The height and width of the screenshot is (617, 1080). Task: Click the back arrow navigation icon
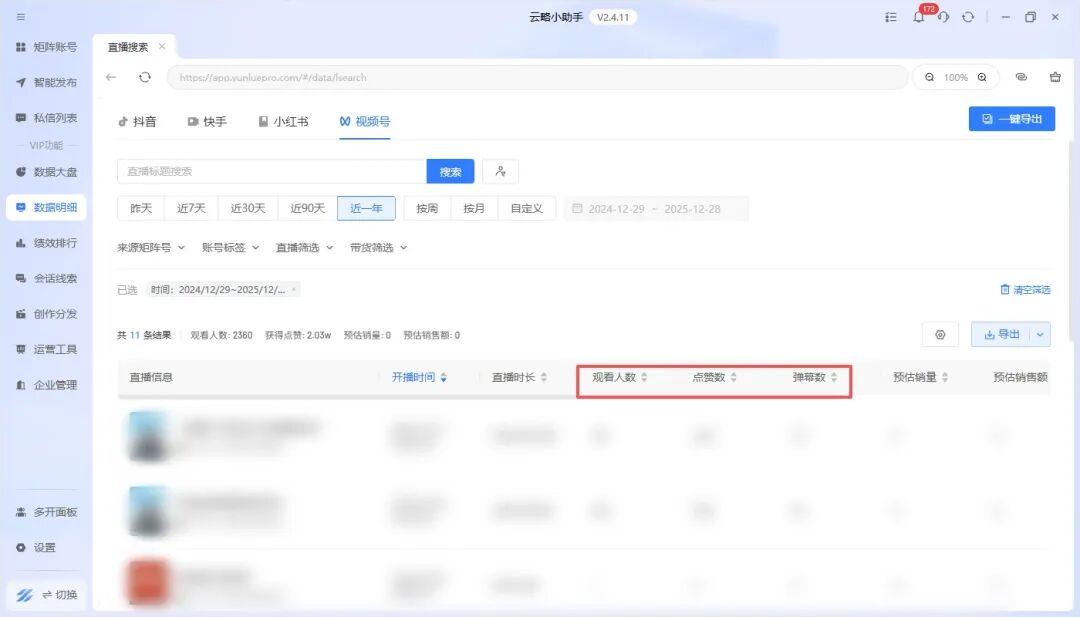click(111, 77)
